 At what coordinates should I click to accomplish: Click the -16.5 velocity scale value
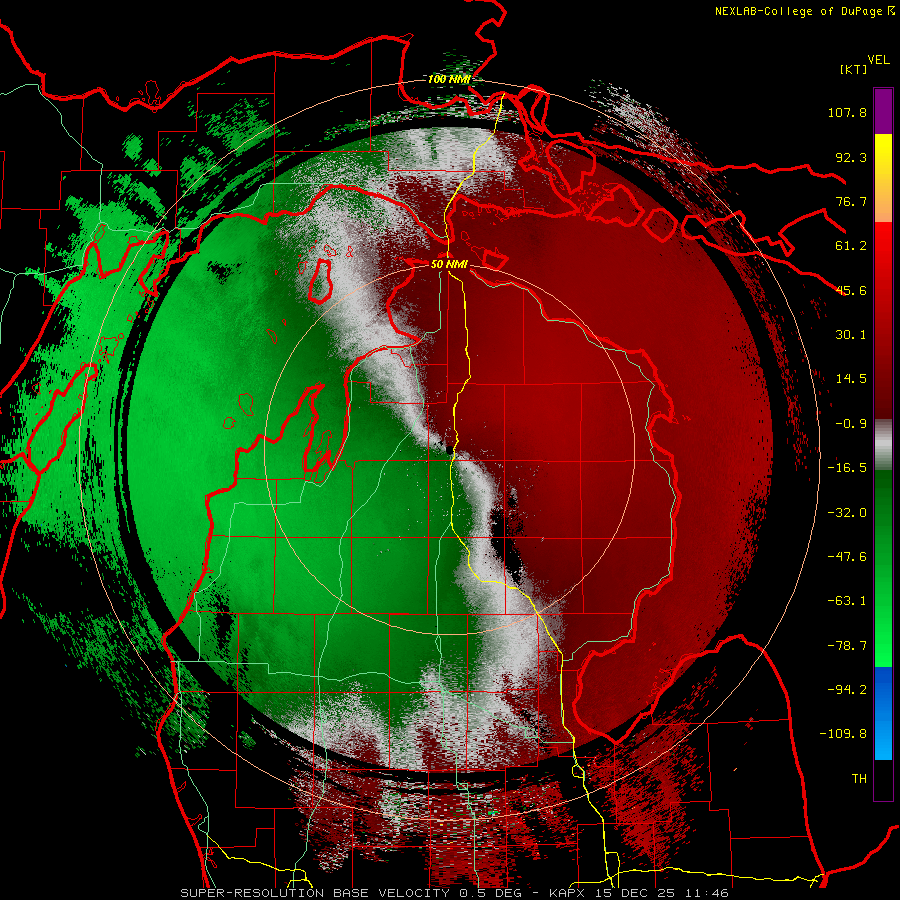[x=847, y=468]
